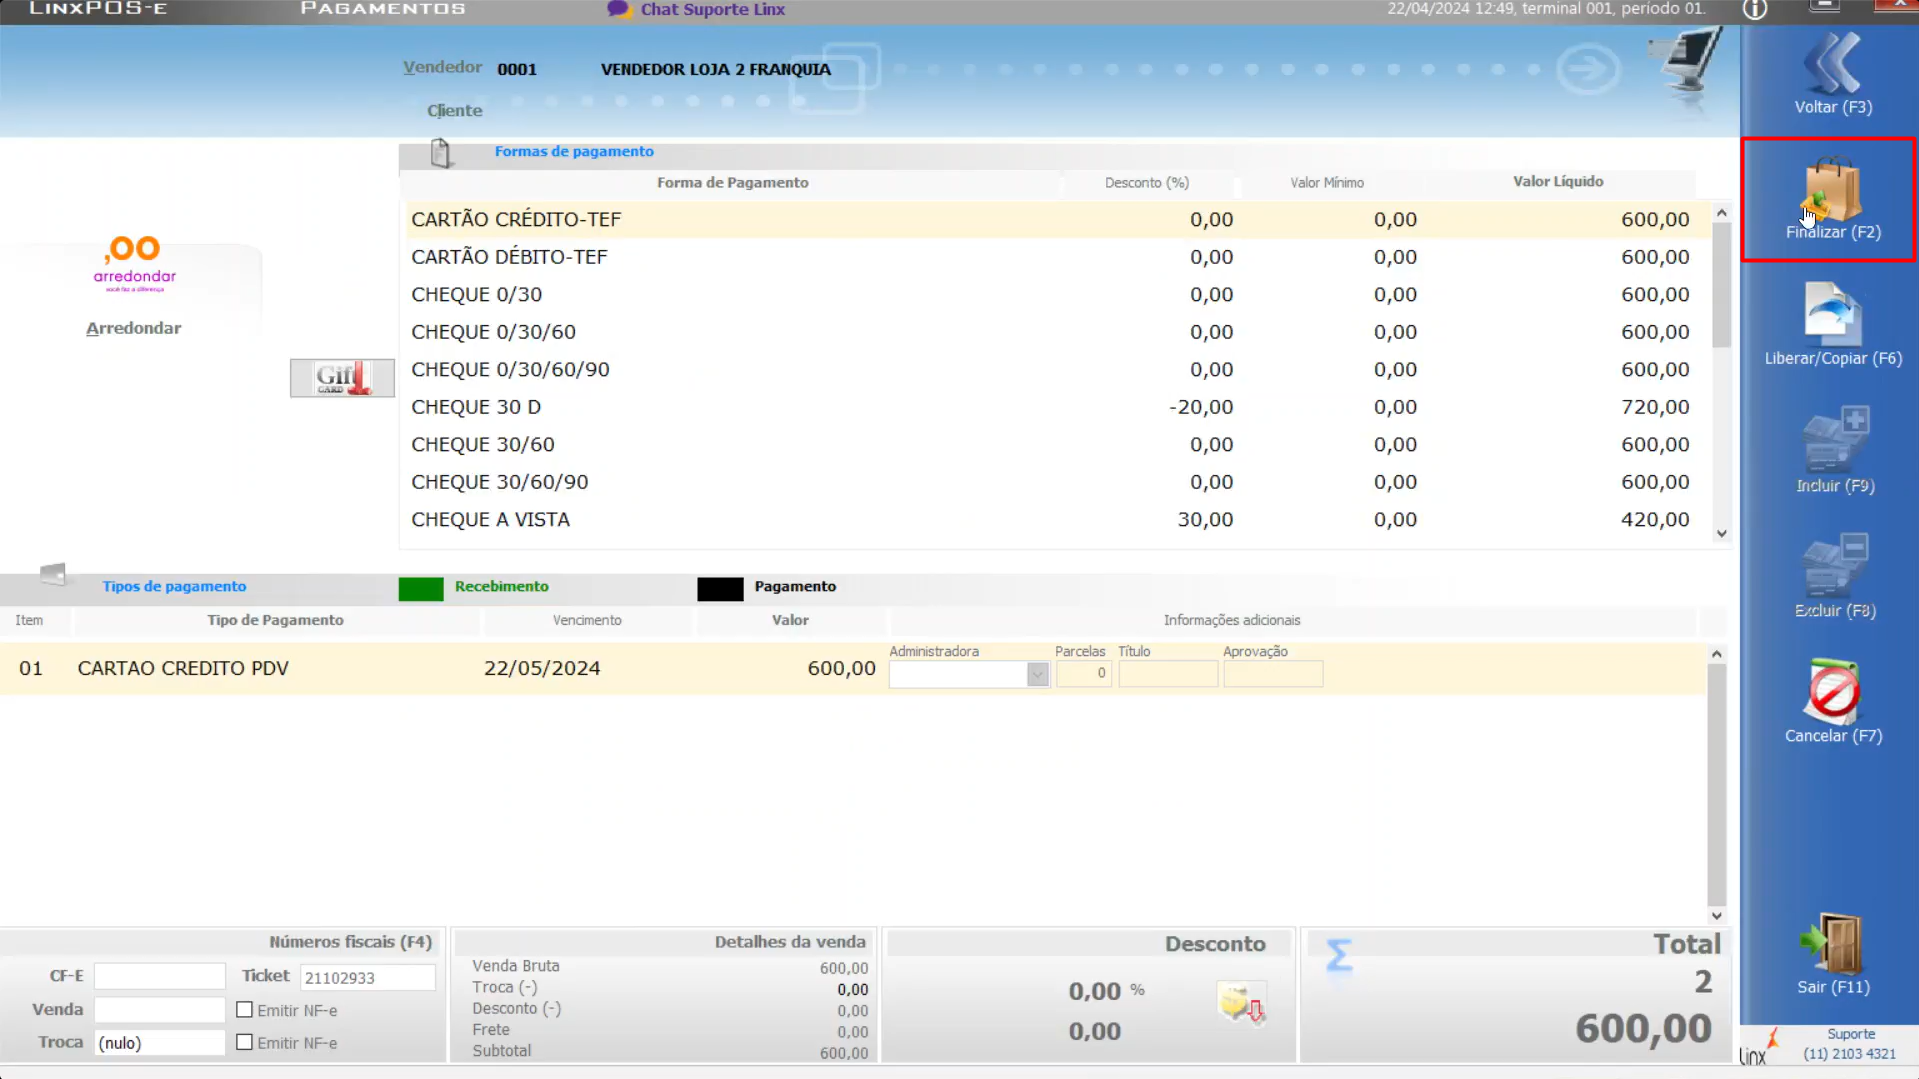Open Chat Suporte Linx link

[x=712, y=9]
